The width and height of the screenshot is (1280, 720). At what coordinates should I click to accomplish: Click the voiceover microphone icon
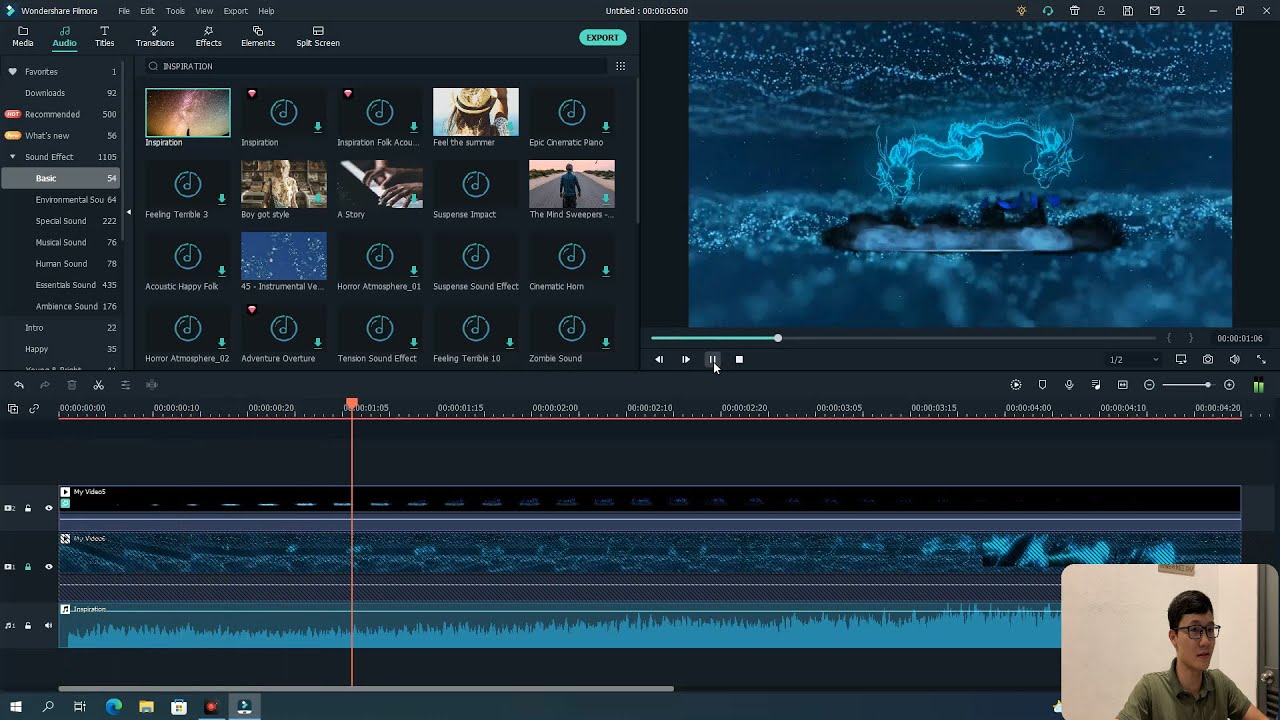[x=1069, y=385]
